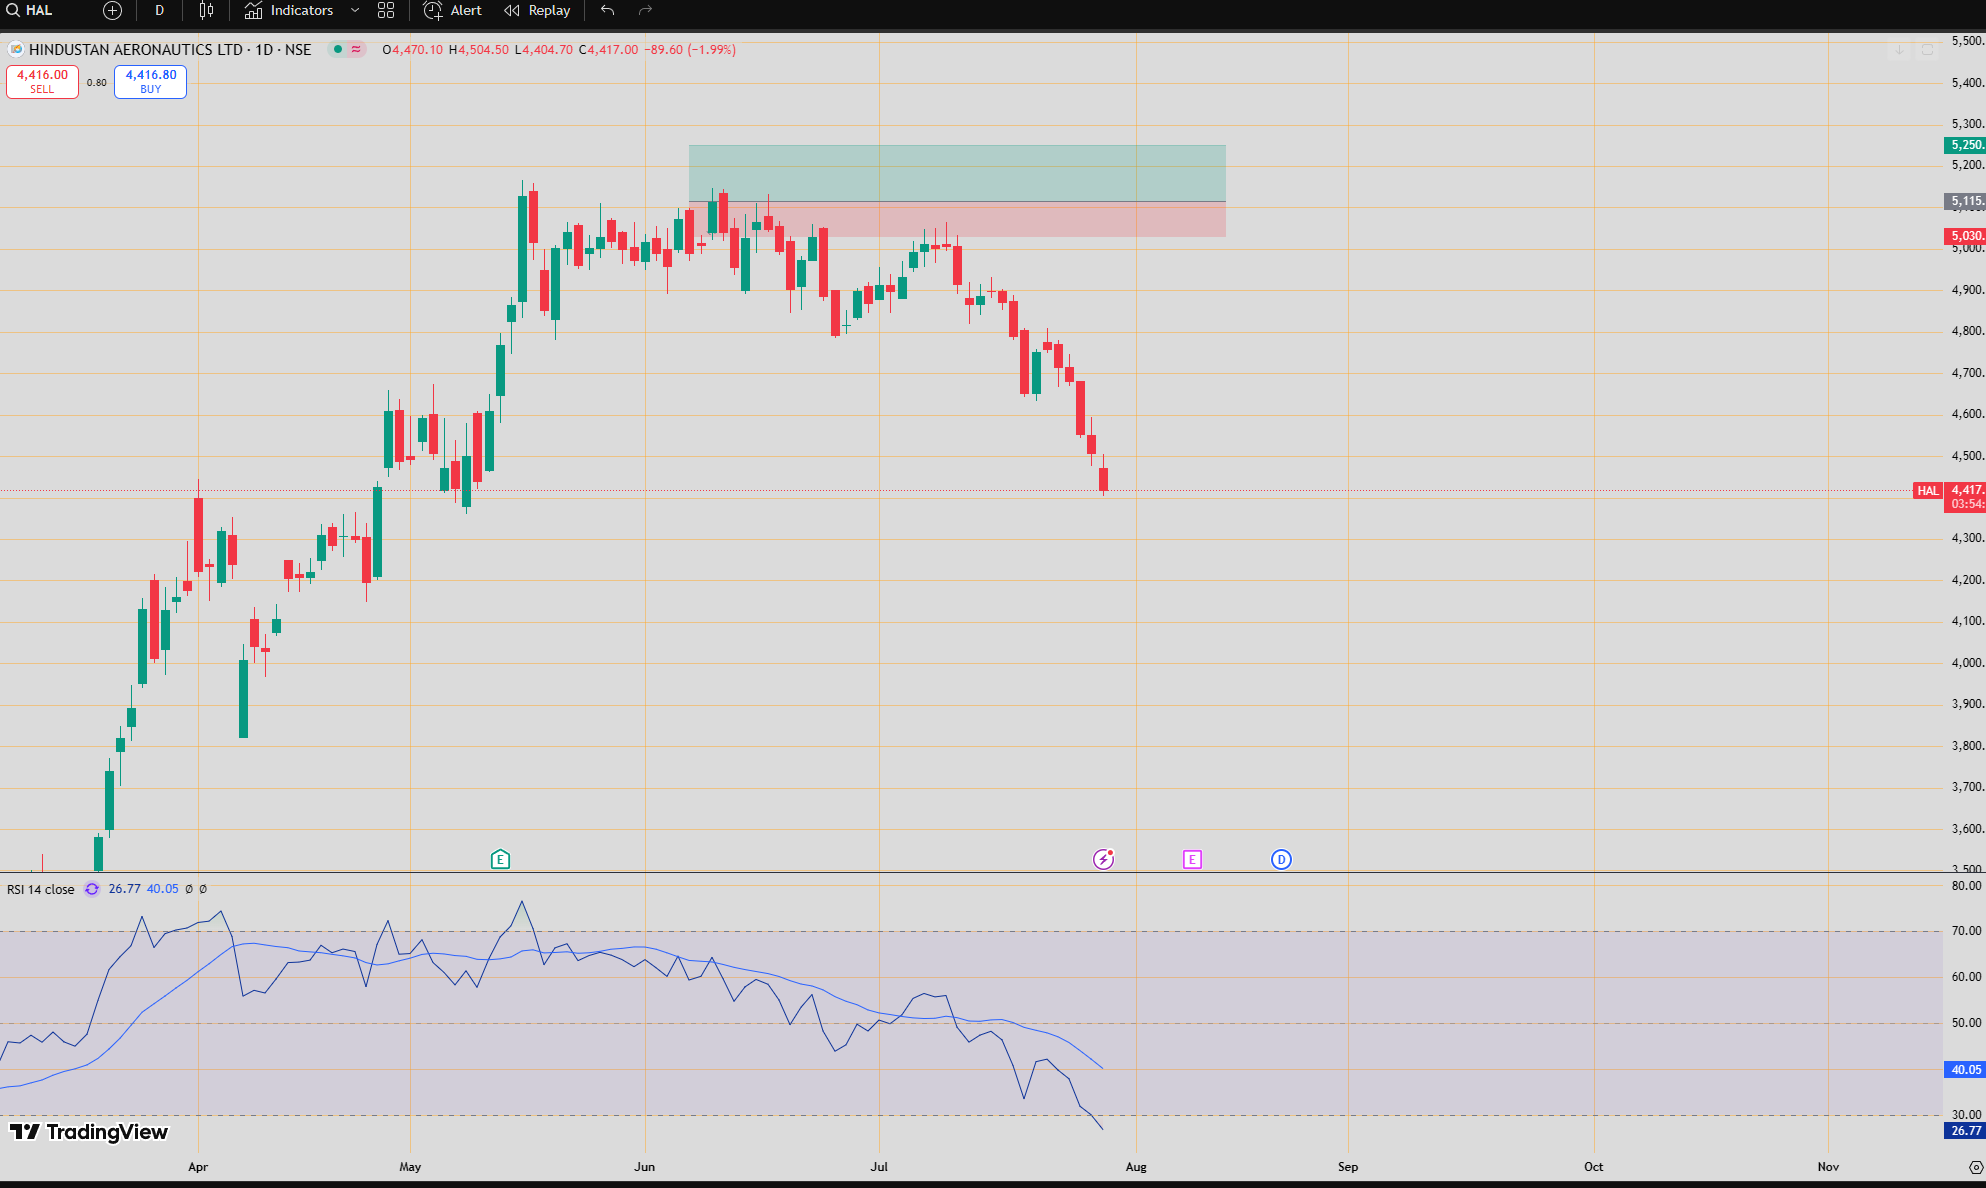This screenshot has width=1986, height=1188.
Task: Click the undo arrow
Action: pos(607,11)
